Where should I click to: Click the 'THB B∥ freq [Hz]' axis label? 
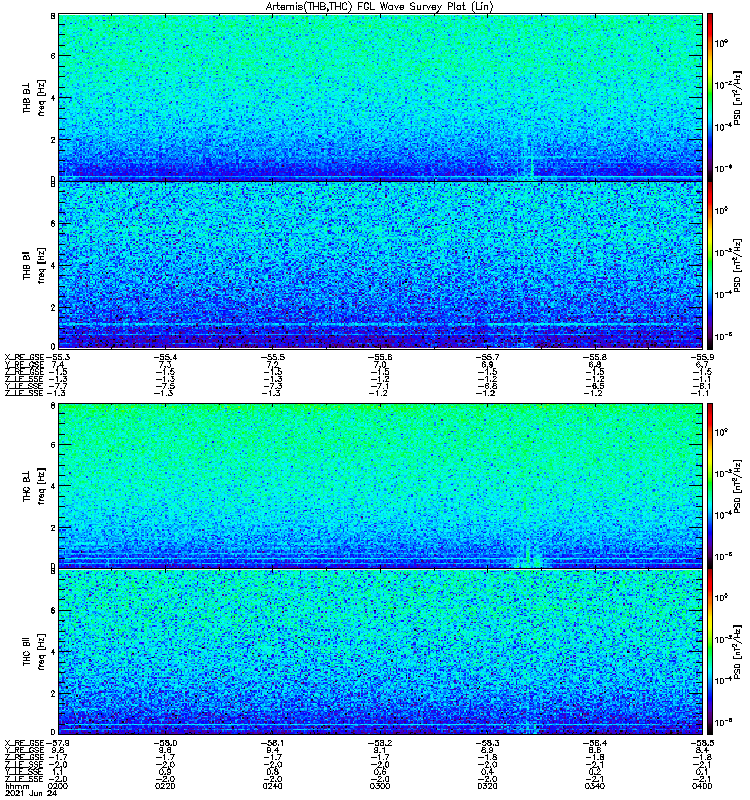[x=34, y=265]
